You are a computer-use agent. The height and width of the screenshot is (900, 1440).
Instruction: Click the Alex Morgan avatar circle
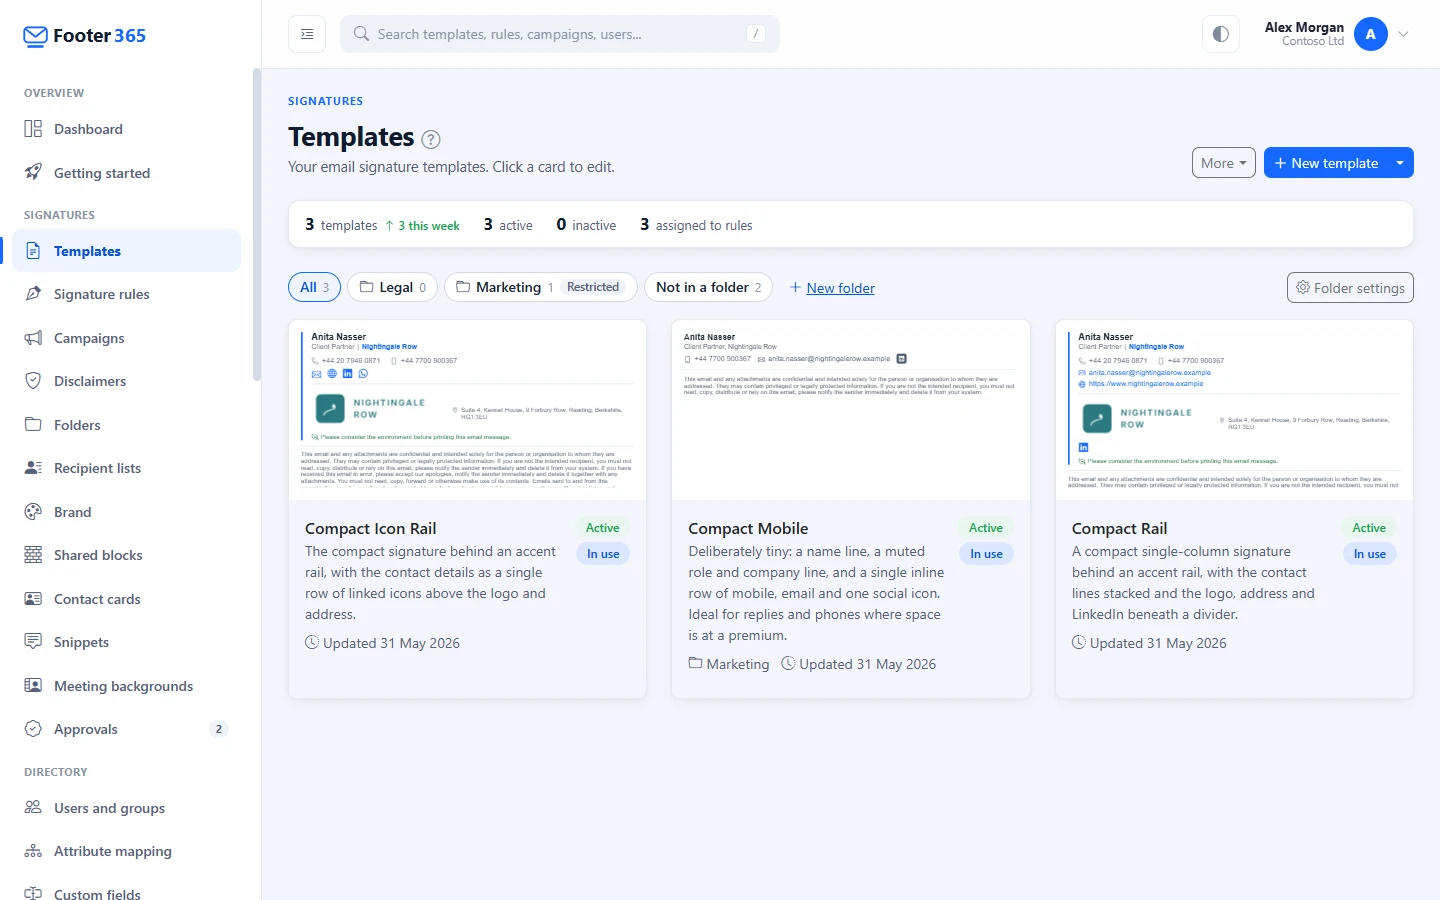[x=1370, y=34]
